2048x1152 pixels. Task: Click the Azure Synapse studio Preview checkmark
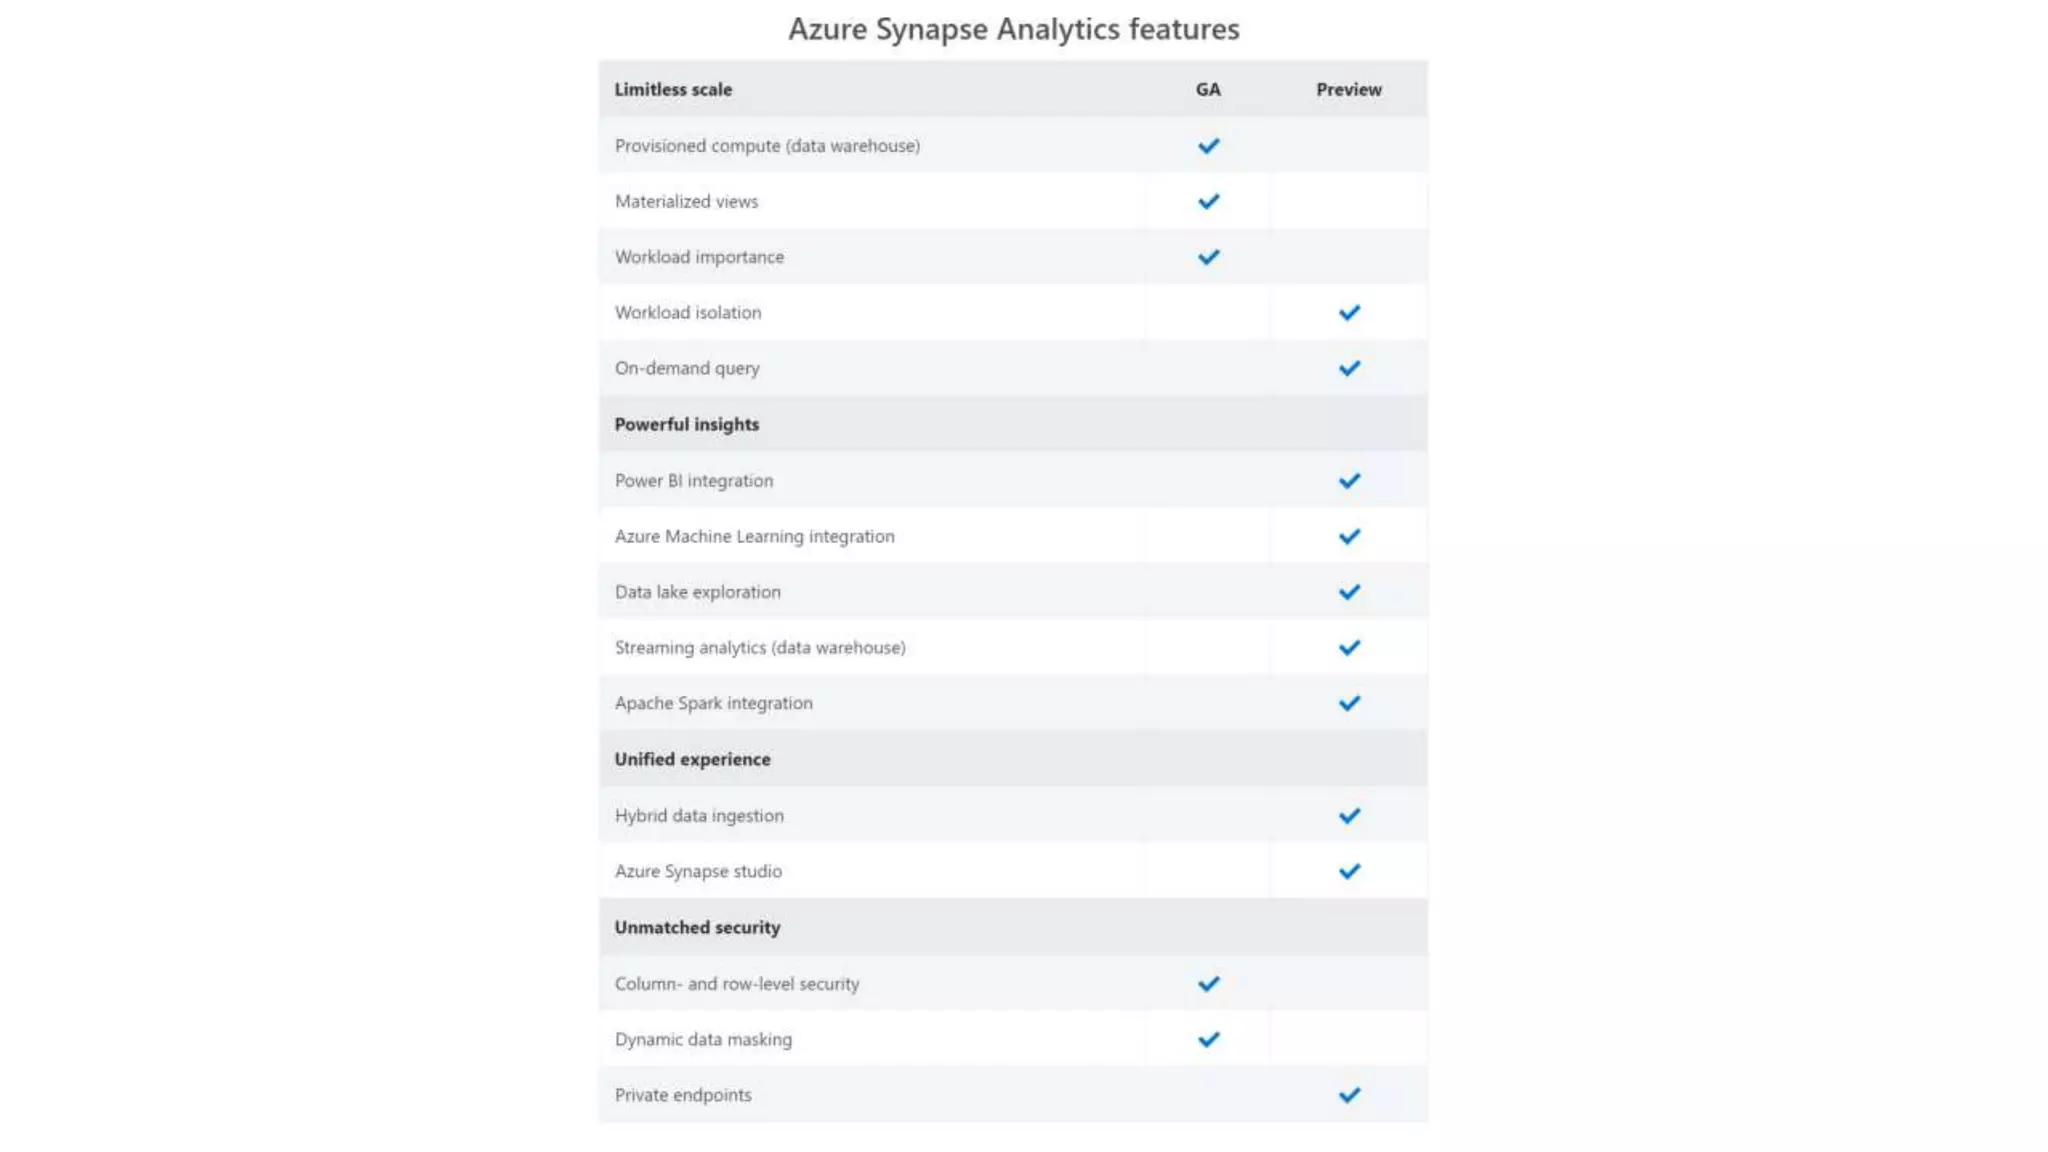pyautogui.click(x=1349, y=872)
